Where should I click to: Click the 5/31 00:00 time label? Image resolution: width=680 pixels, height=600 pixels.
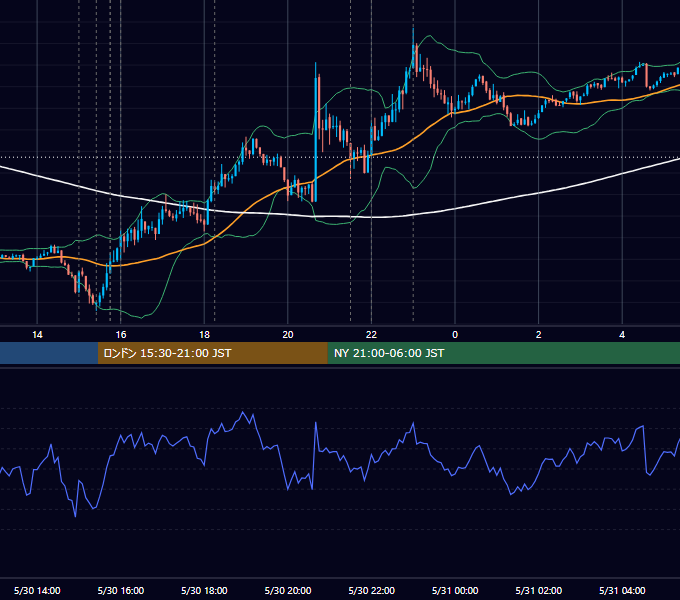click(x=455, y=590)
